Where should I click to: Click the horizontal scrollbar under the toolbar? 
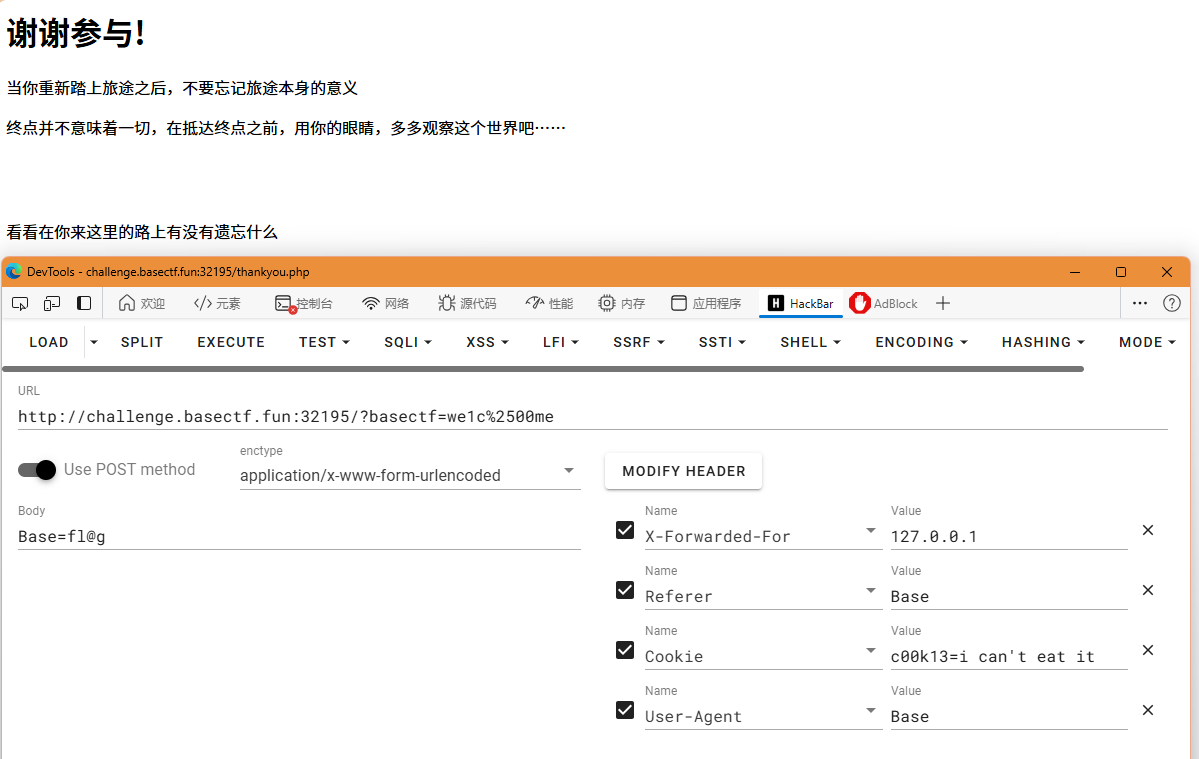tap(543, 369)
